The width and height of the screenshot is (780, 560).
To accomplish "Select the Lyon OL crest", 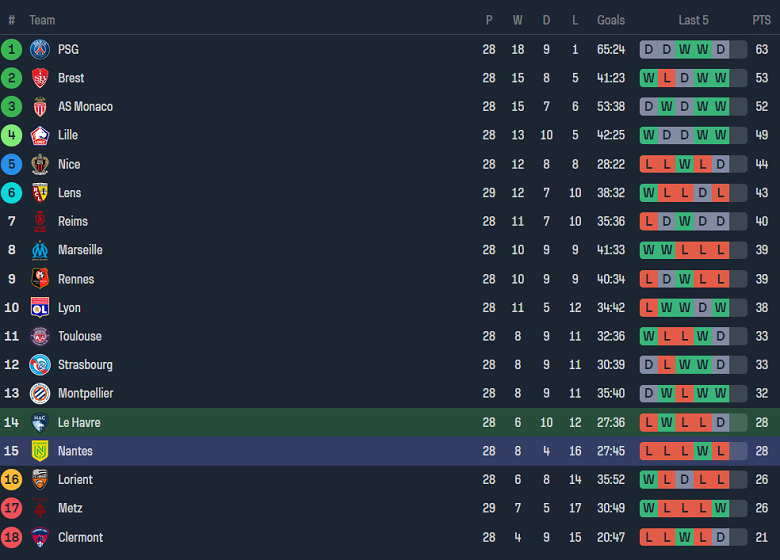I will coord(40,307).
